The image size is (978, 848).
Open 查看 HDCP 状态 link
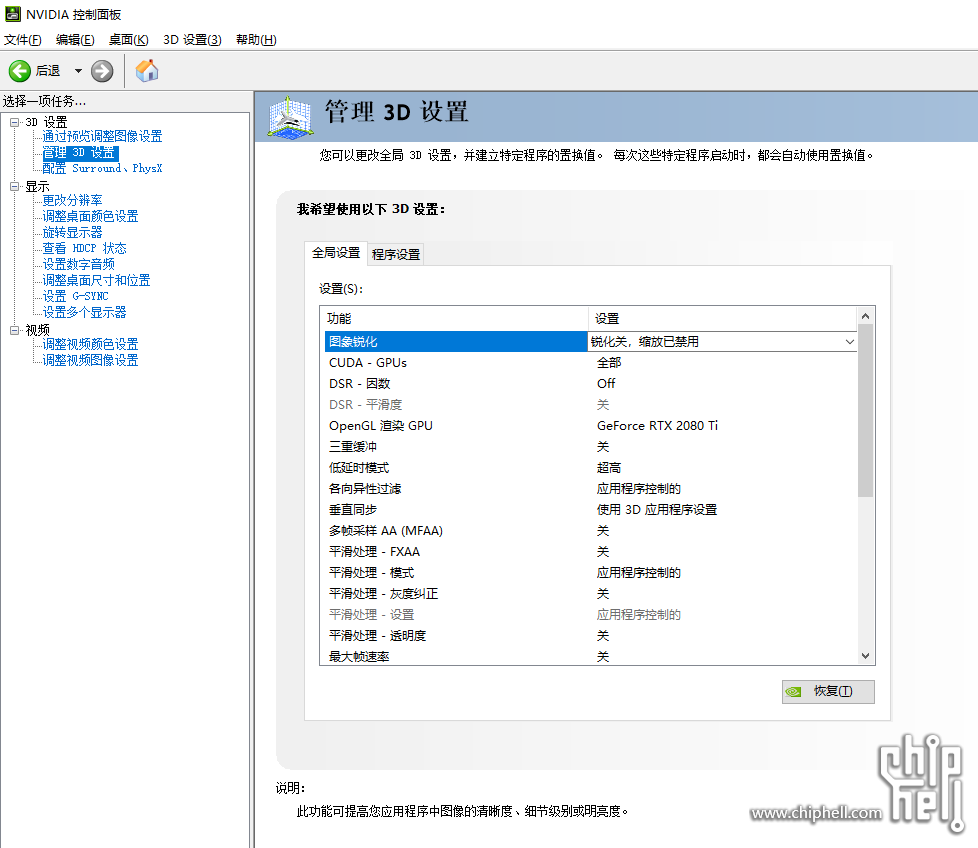84,248
